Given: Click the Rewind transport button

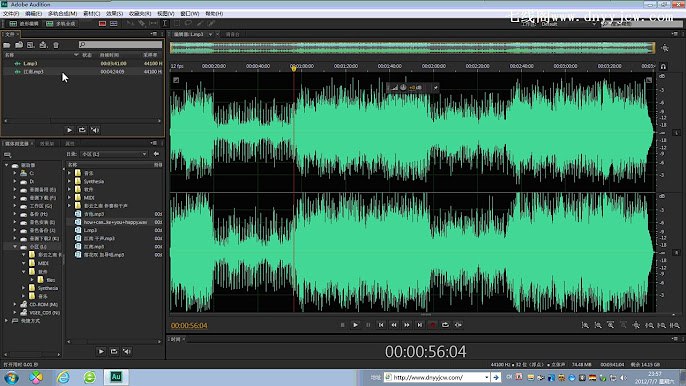Looking at the screenshot, I should [394, 325].
